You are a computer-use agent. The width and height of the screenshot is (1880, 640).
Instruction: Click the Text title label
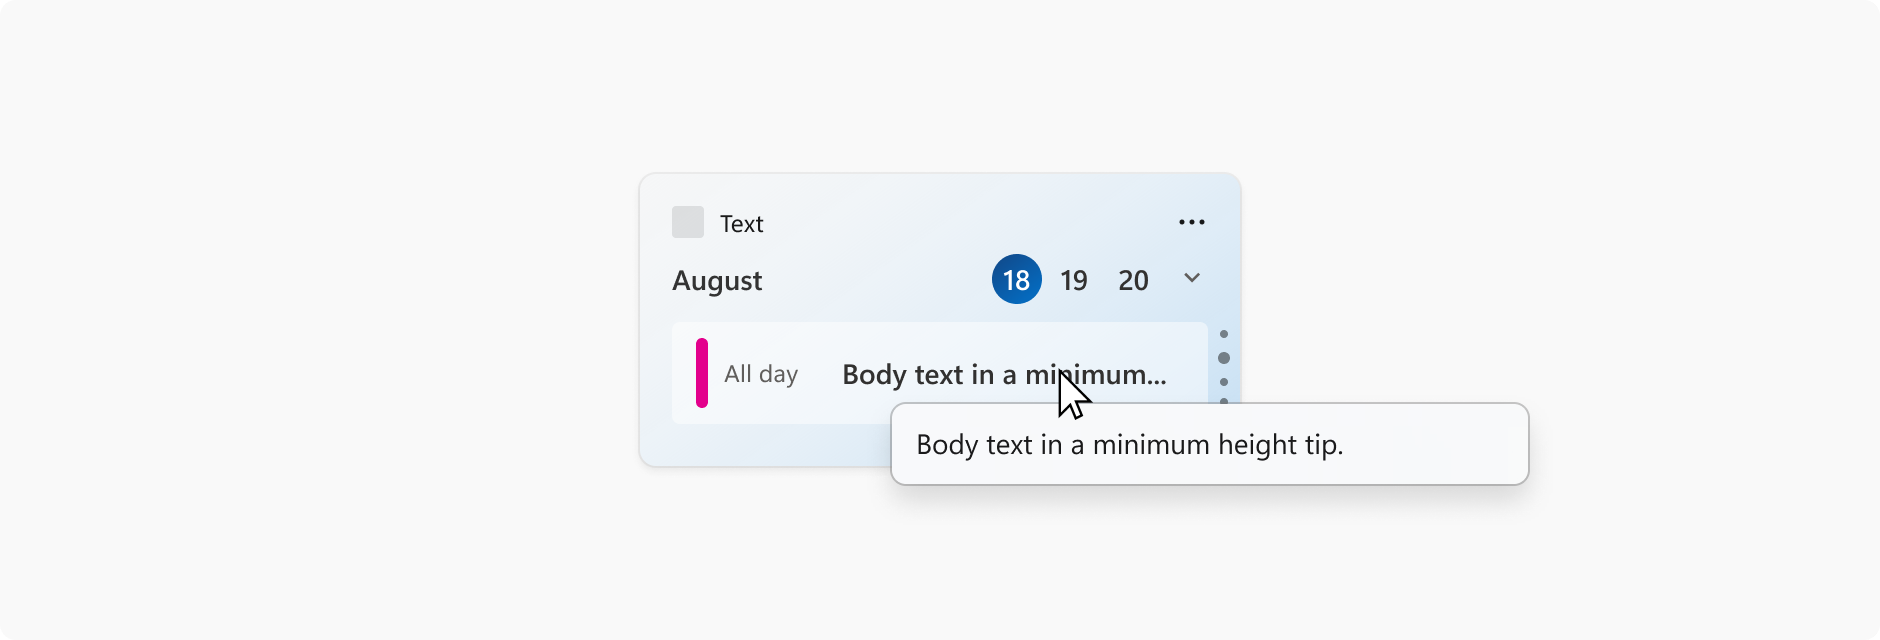click(x=740, y=223)
